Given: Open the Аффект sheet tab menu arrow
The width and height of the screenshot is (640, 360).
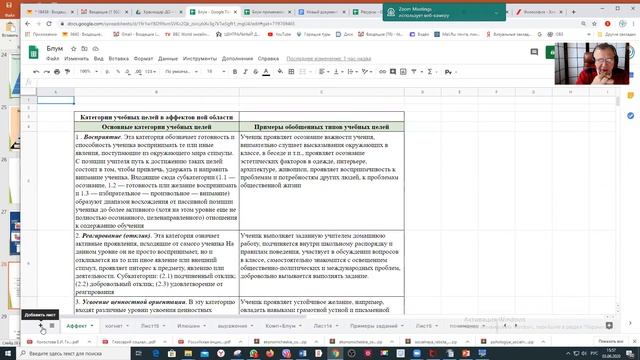Looking at the screenshot, I should (x=92, y=326).
